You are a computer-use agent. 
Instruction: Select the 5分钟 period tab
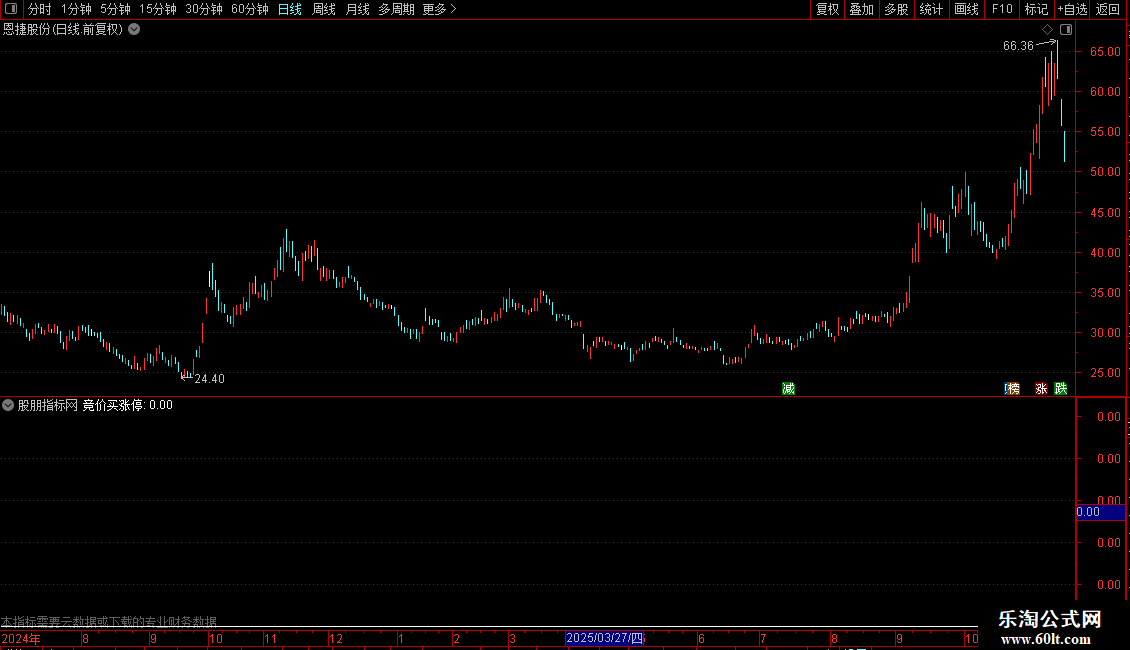(115, 9)
